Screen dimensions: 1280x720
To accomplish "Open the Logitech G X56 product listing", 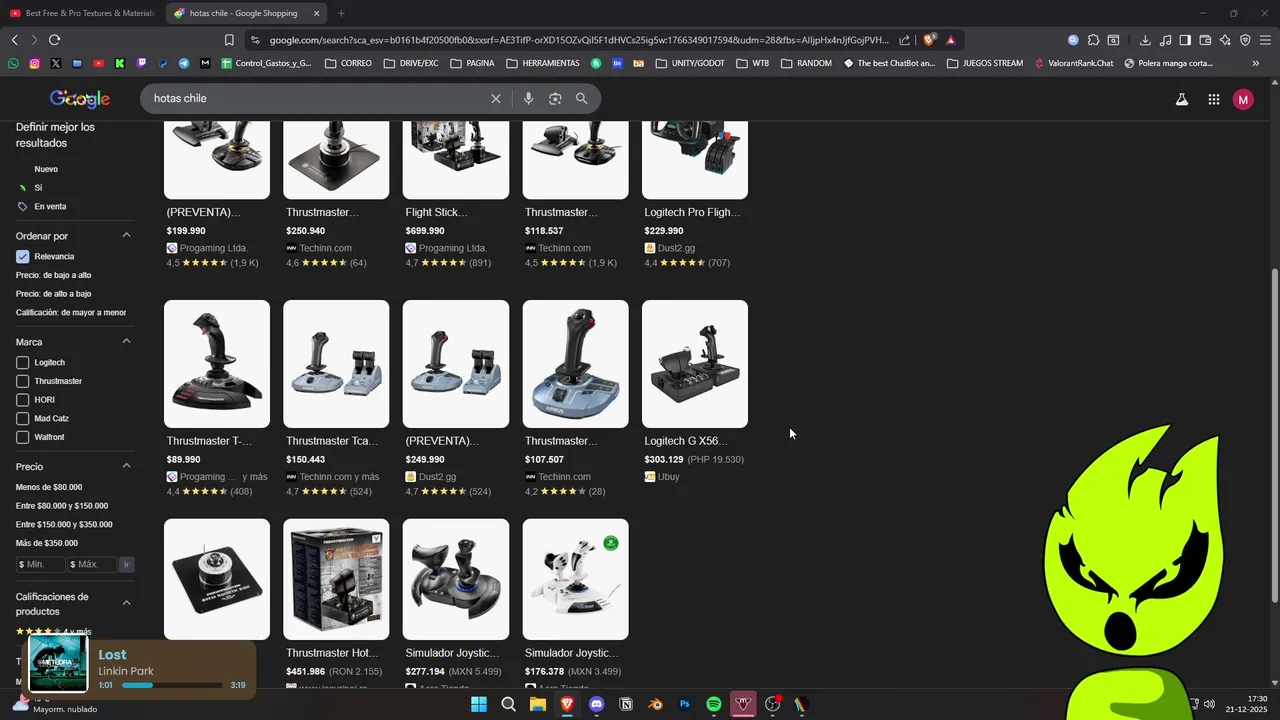I will [695, 392].
